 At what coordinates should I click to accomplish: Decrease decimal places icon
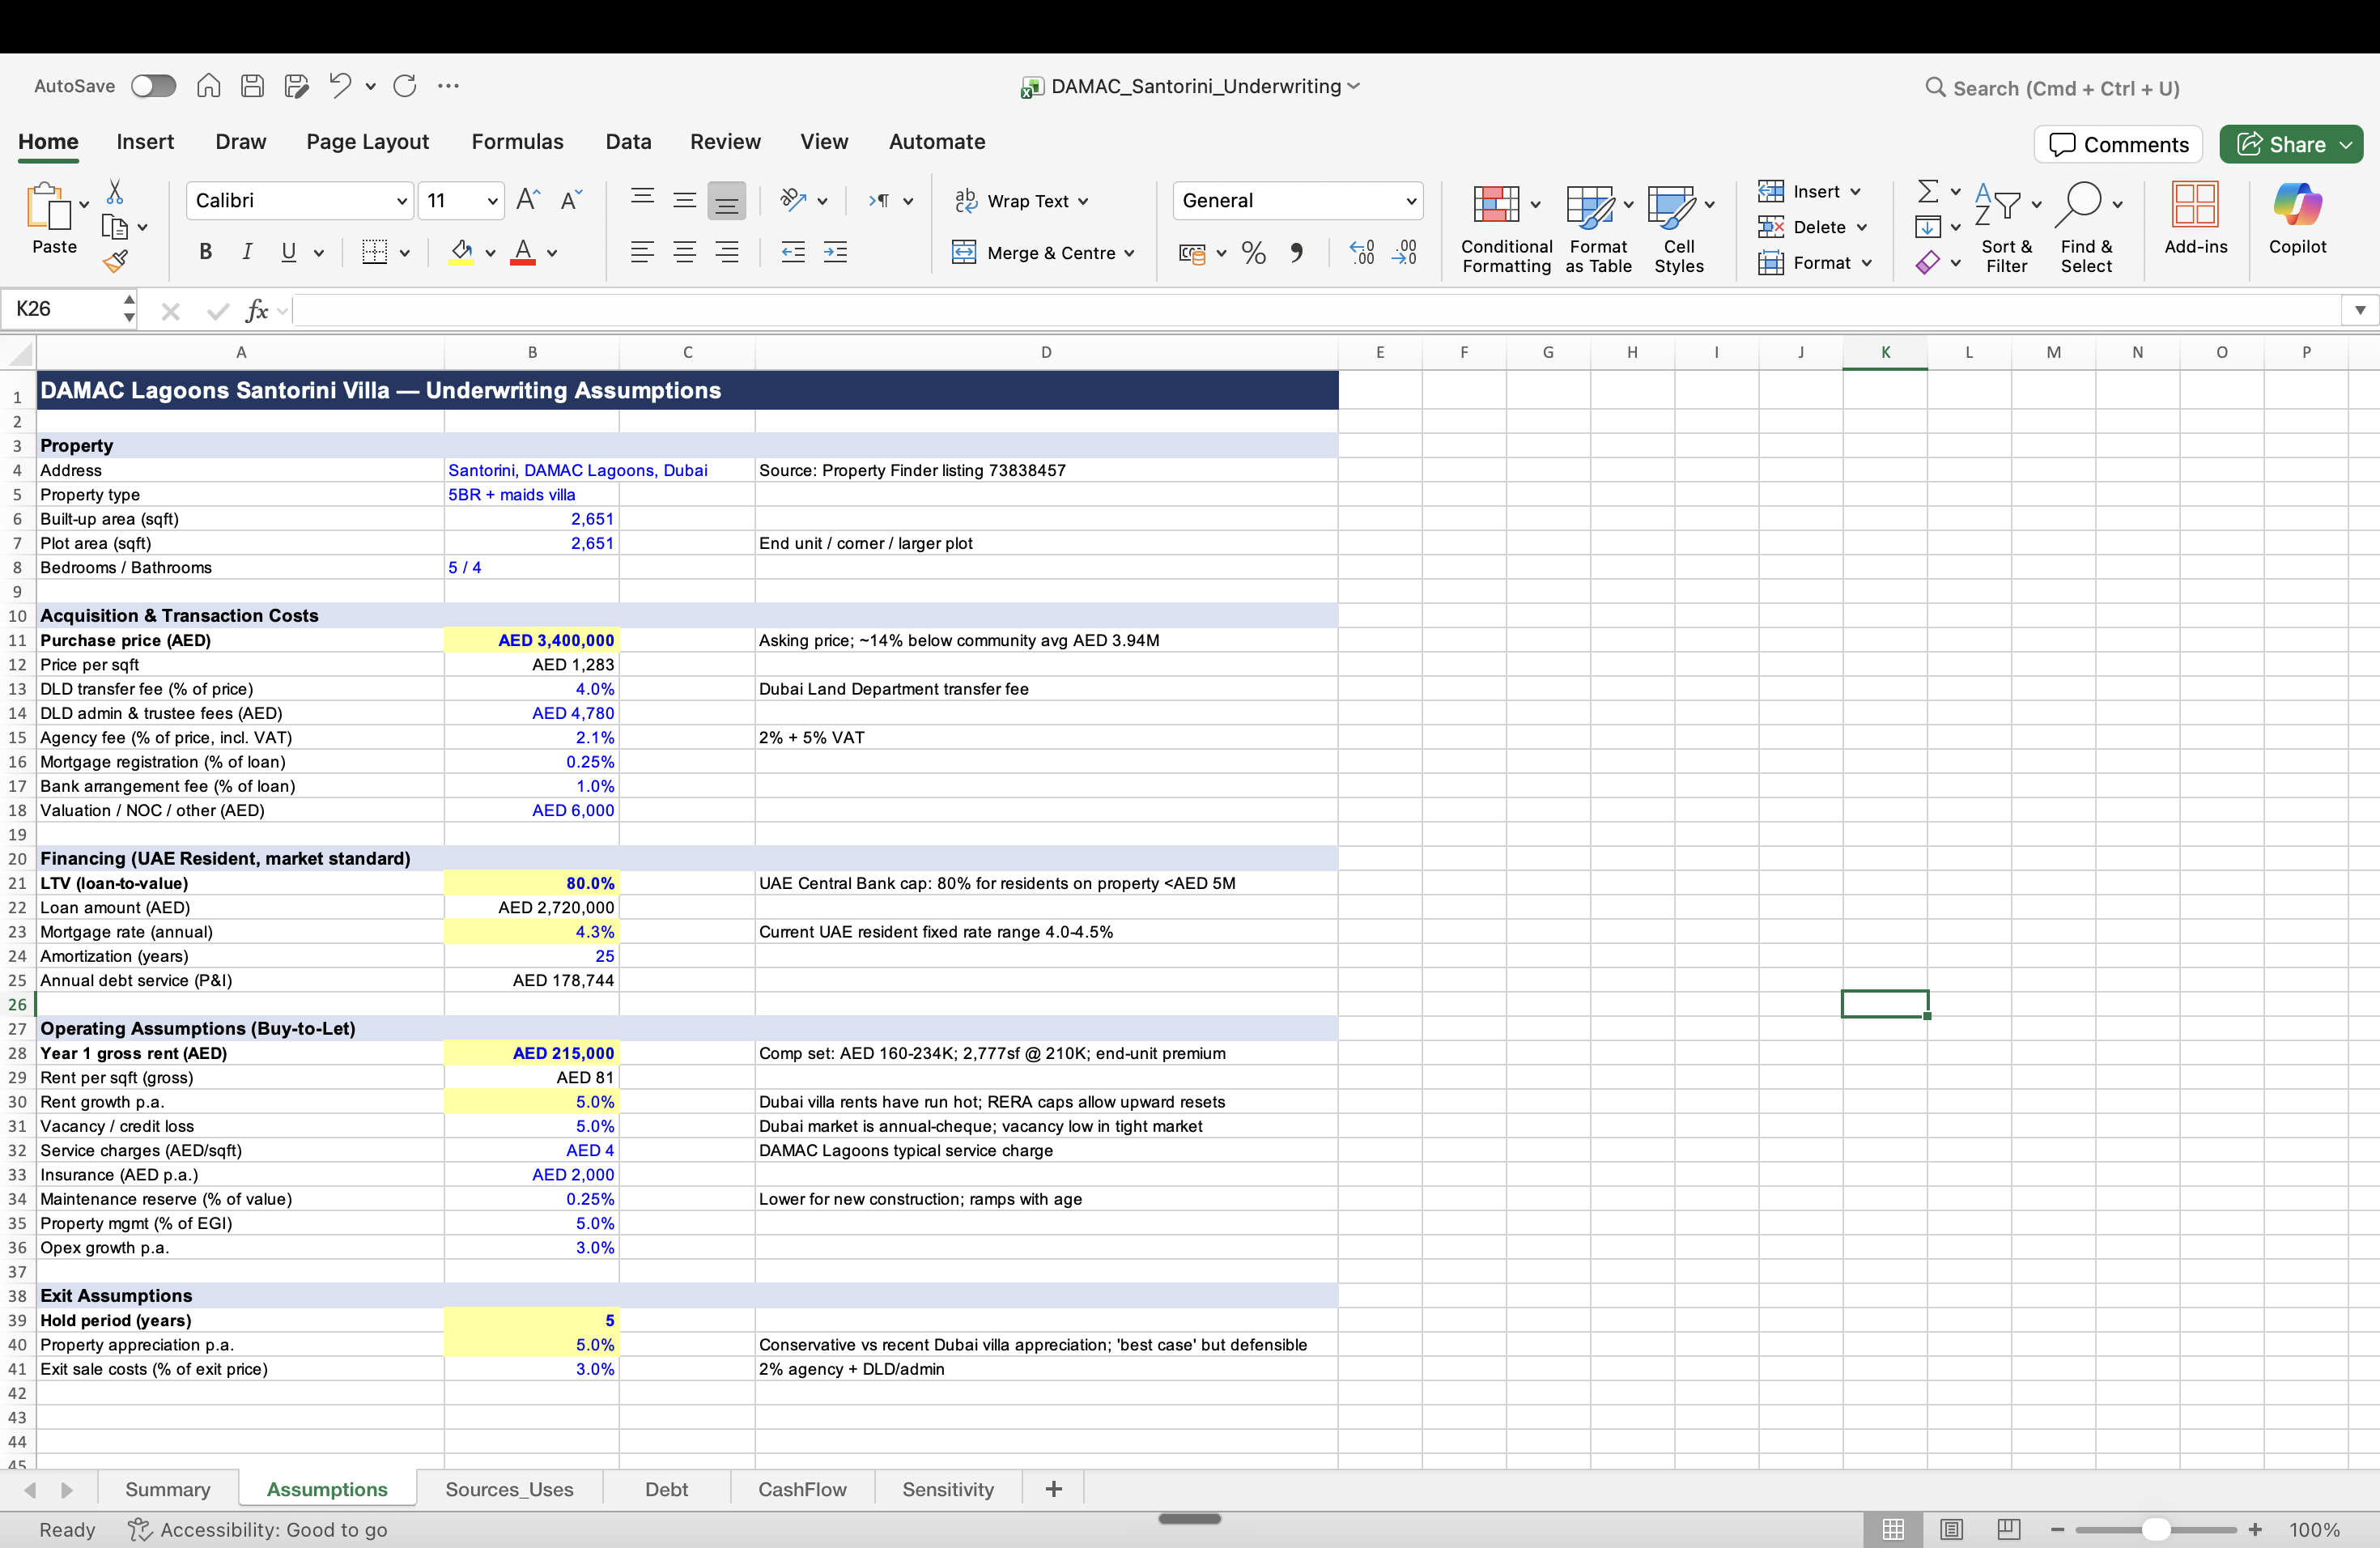click(1404, 253)
